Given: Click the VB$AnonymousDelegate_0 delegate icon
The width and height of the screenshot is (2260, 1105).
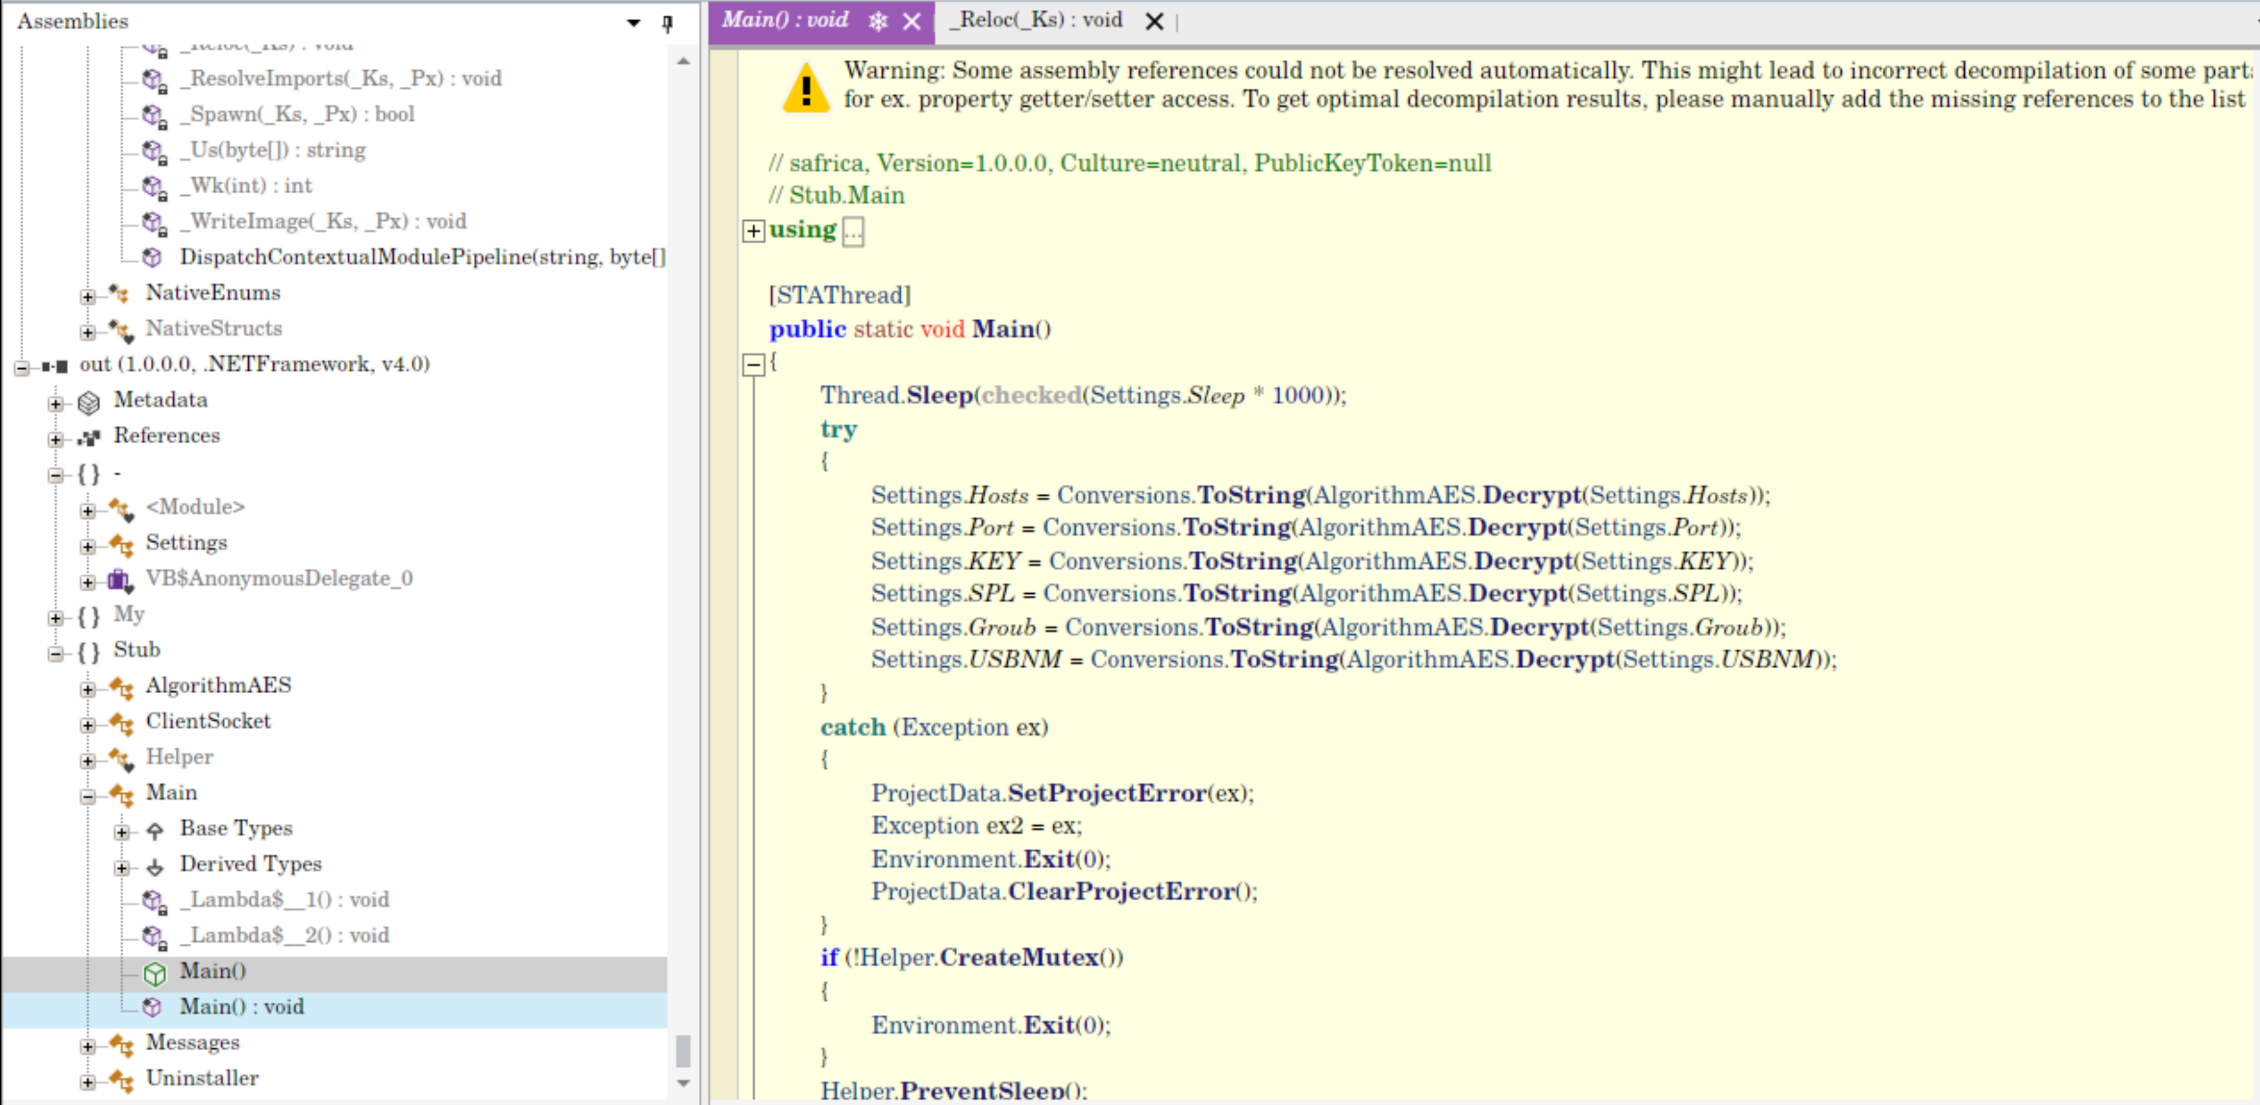Looking at the screenshot, I should tap(120, 580).
